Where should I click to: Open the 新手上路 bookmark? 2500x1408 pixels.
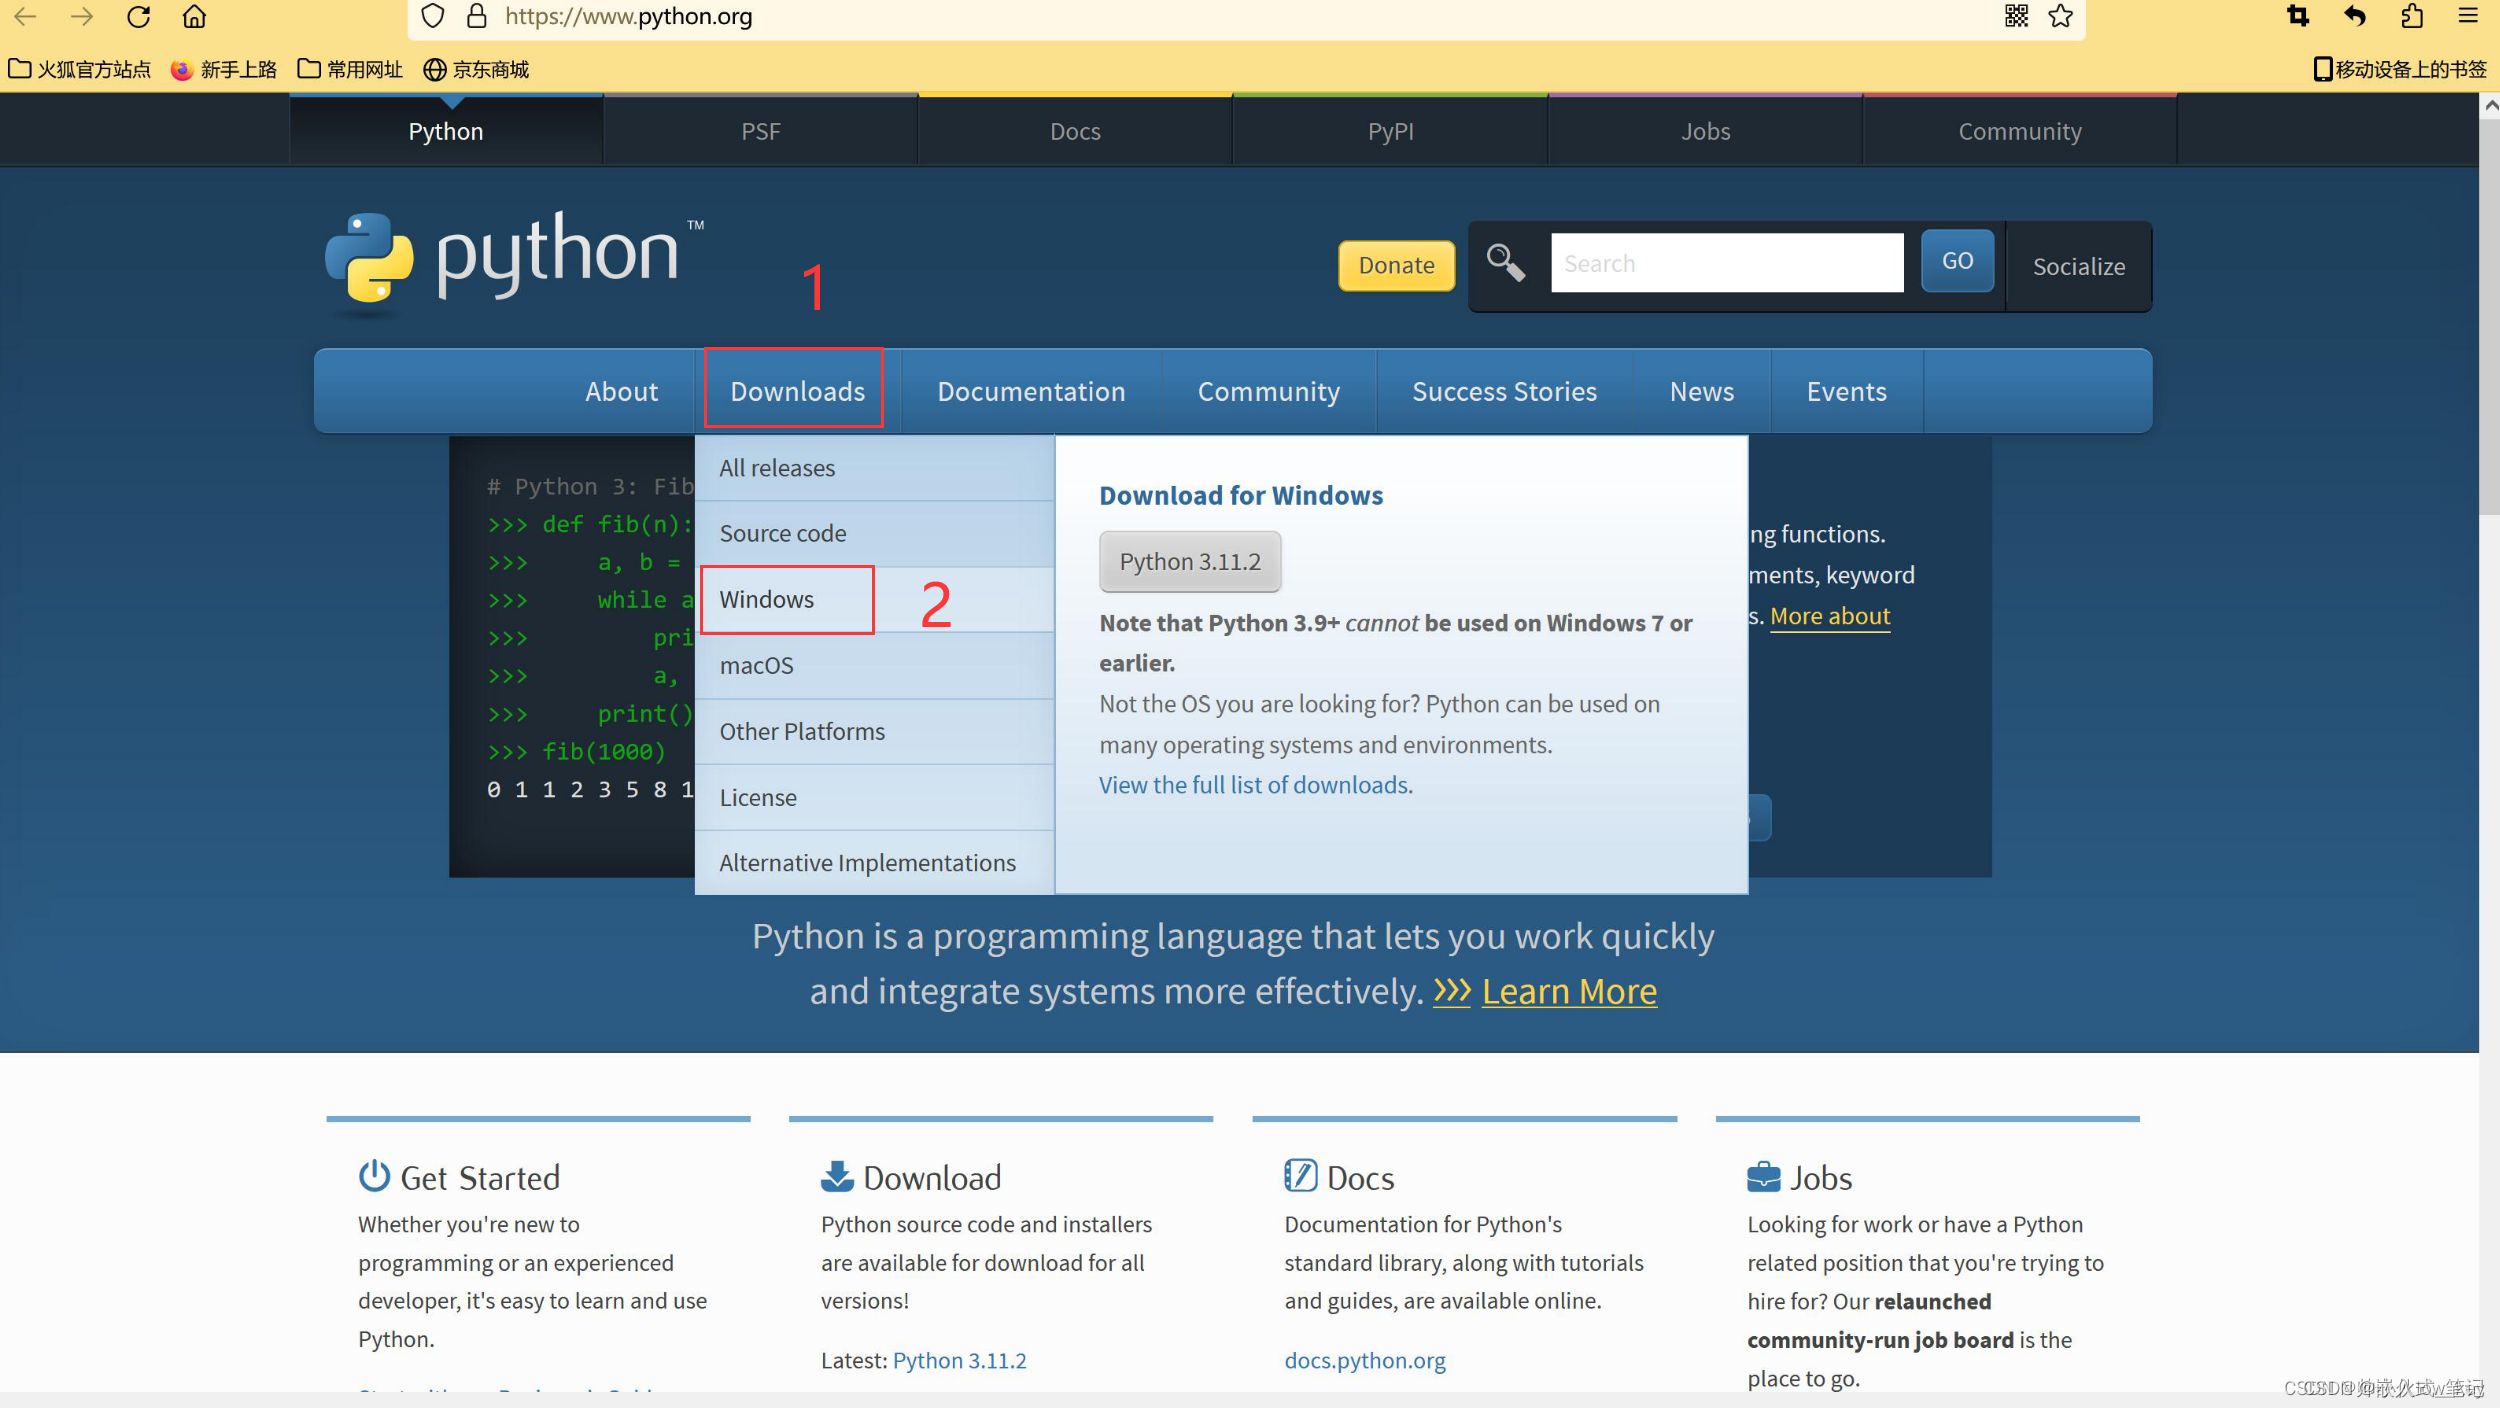click(x=224, y=69)
